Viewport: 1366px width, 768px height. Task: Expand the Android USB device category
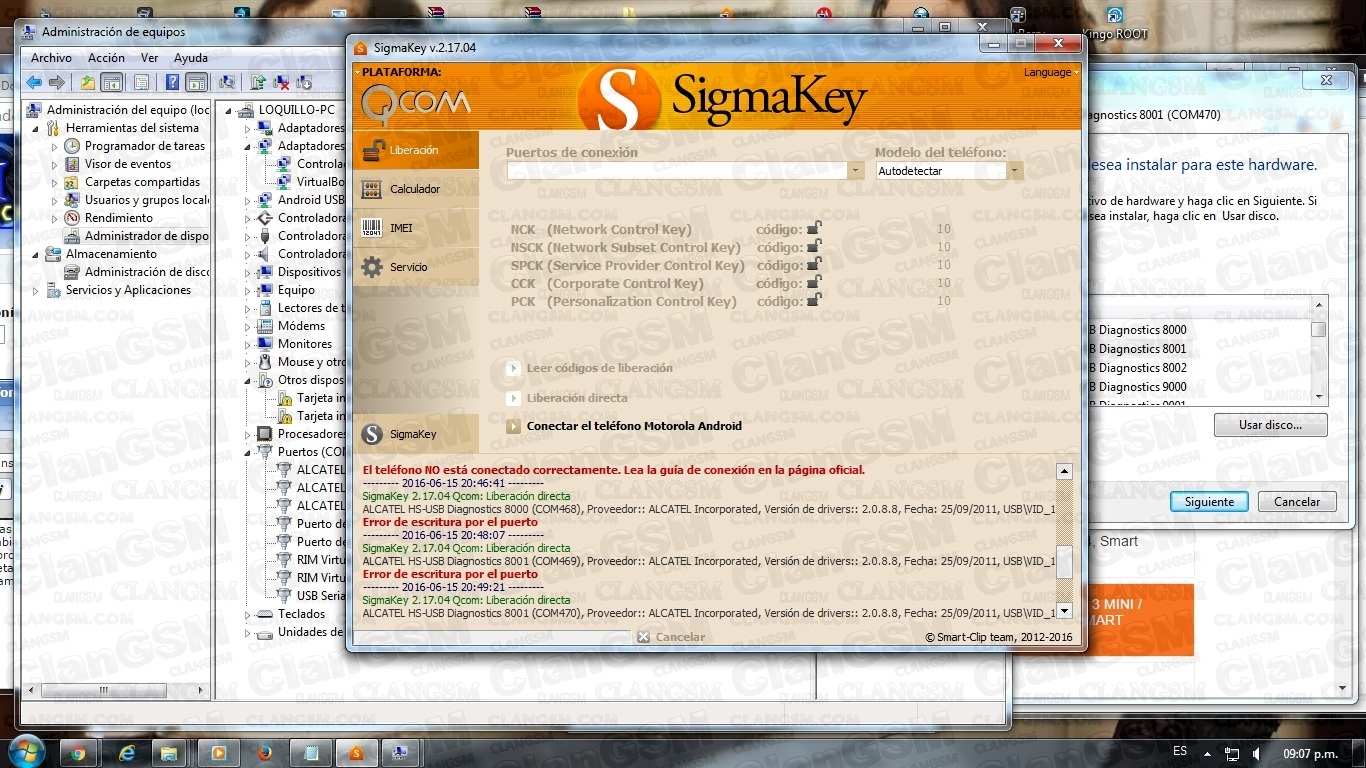click(x=248, y=200)
